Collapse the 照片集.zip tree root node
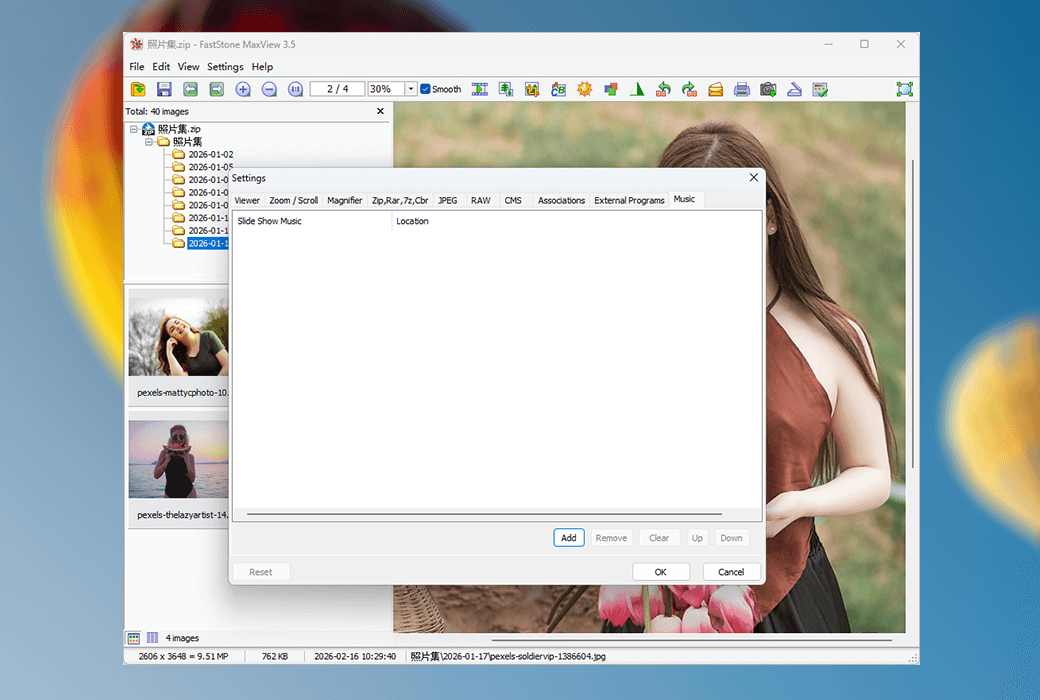This screenshot has width=1040, height=700. click(134, 129)
